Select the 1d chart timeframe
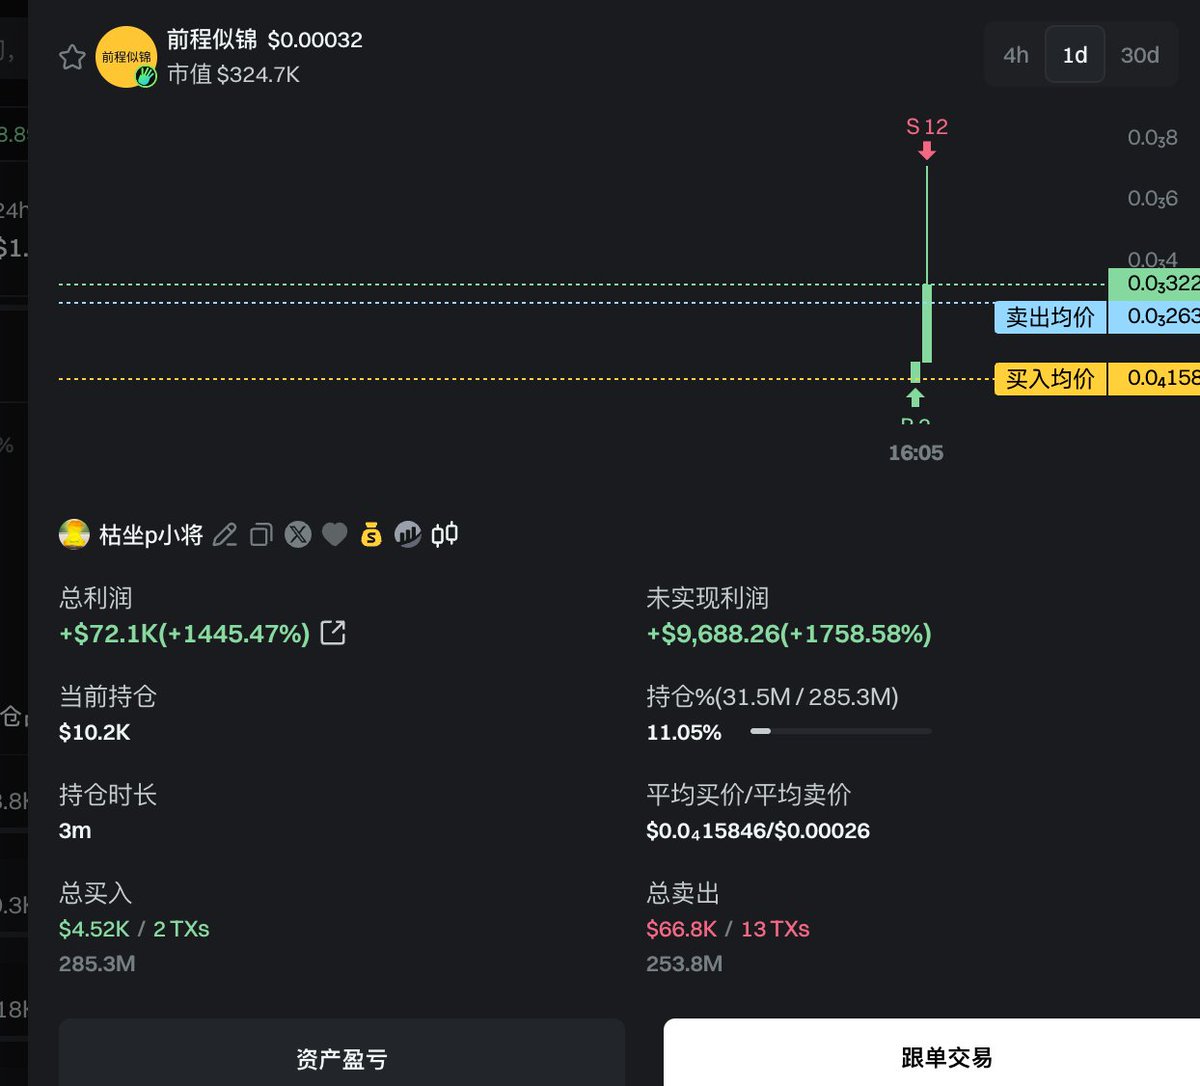Image resolution: width=1200 pixels, height=1086 pixels. (x=1075, y=55)
